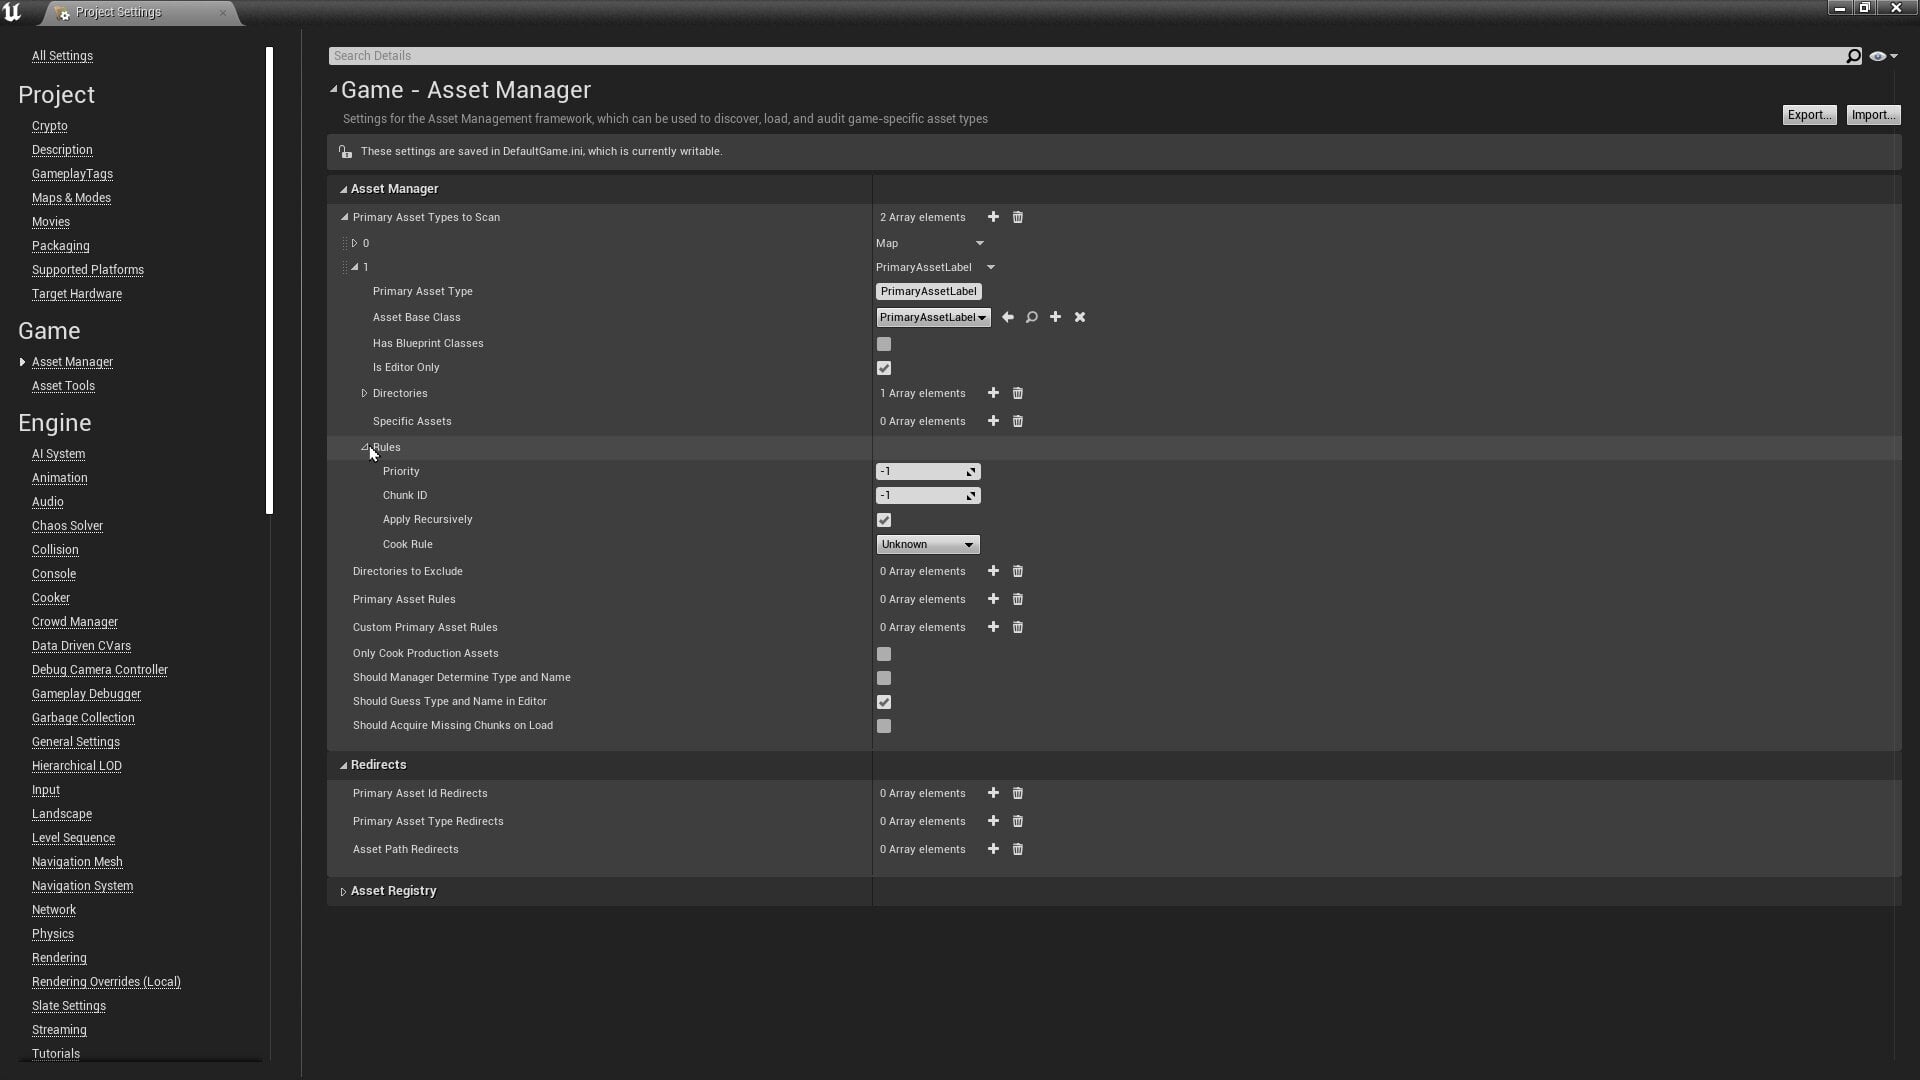
Task: Collapse the Rules property
Action: click(365, 447)
